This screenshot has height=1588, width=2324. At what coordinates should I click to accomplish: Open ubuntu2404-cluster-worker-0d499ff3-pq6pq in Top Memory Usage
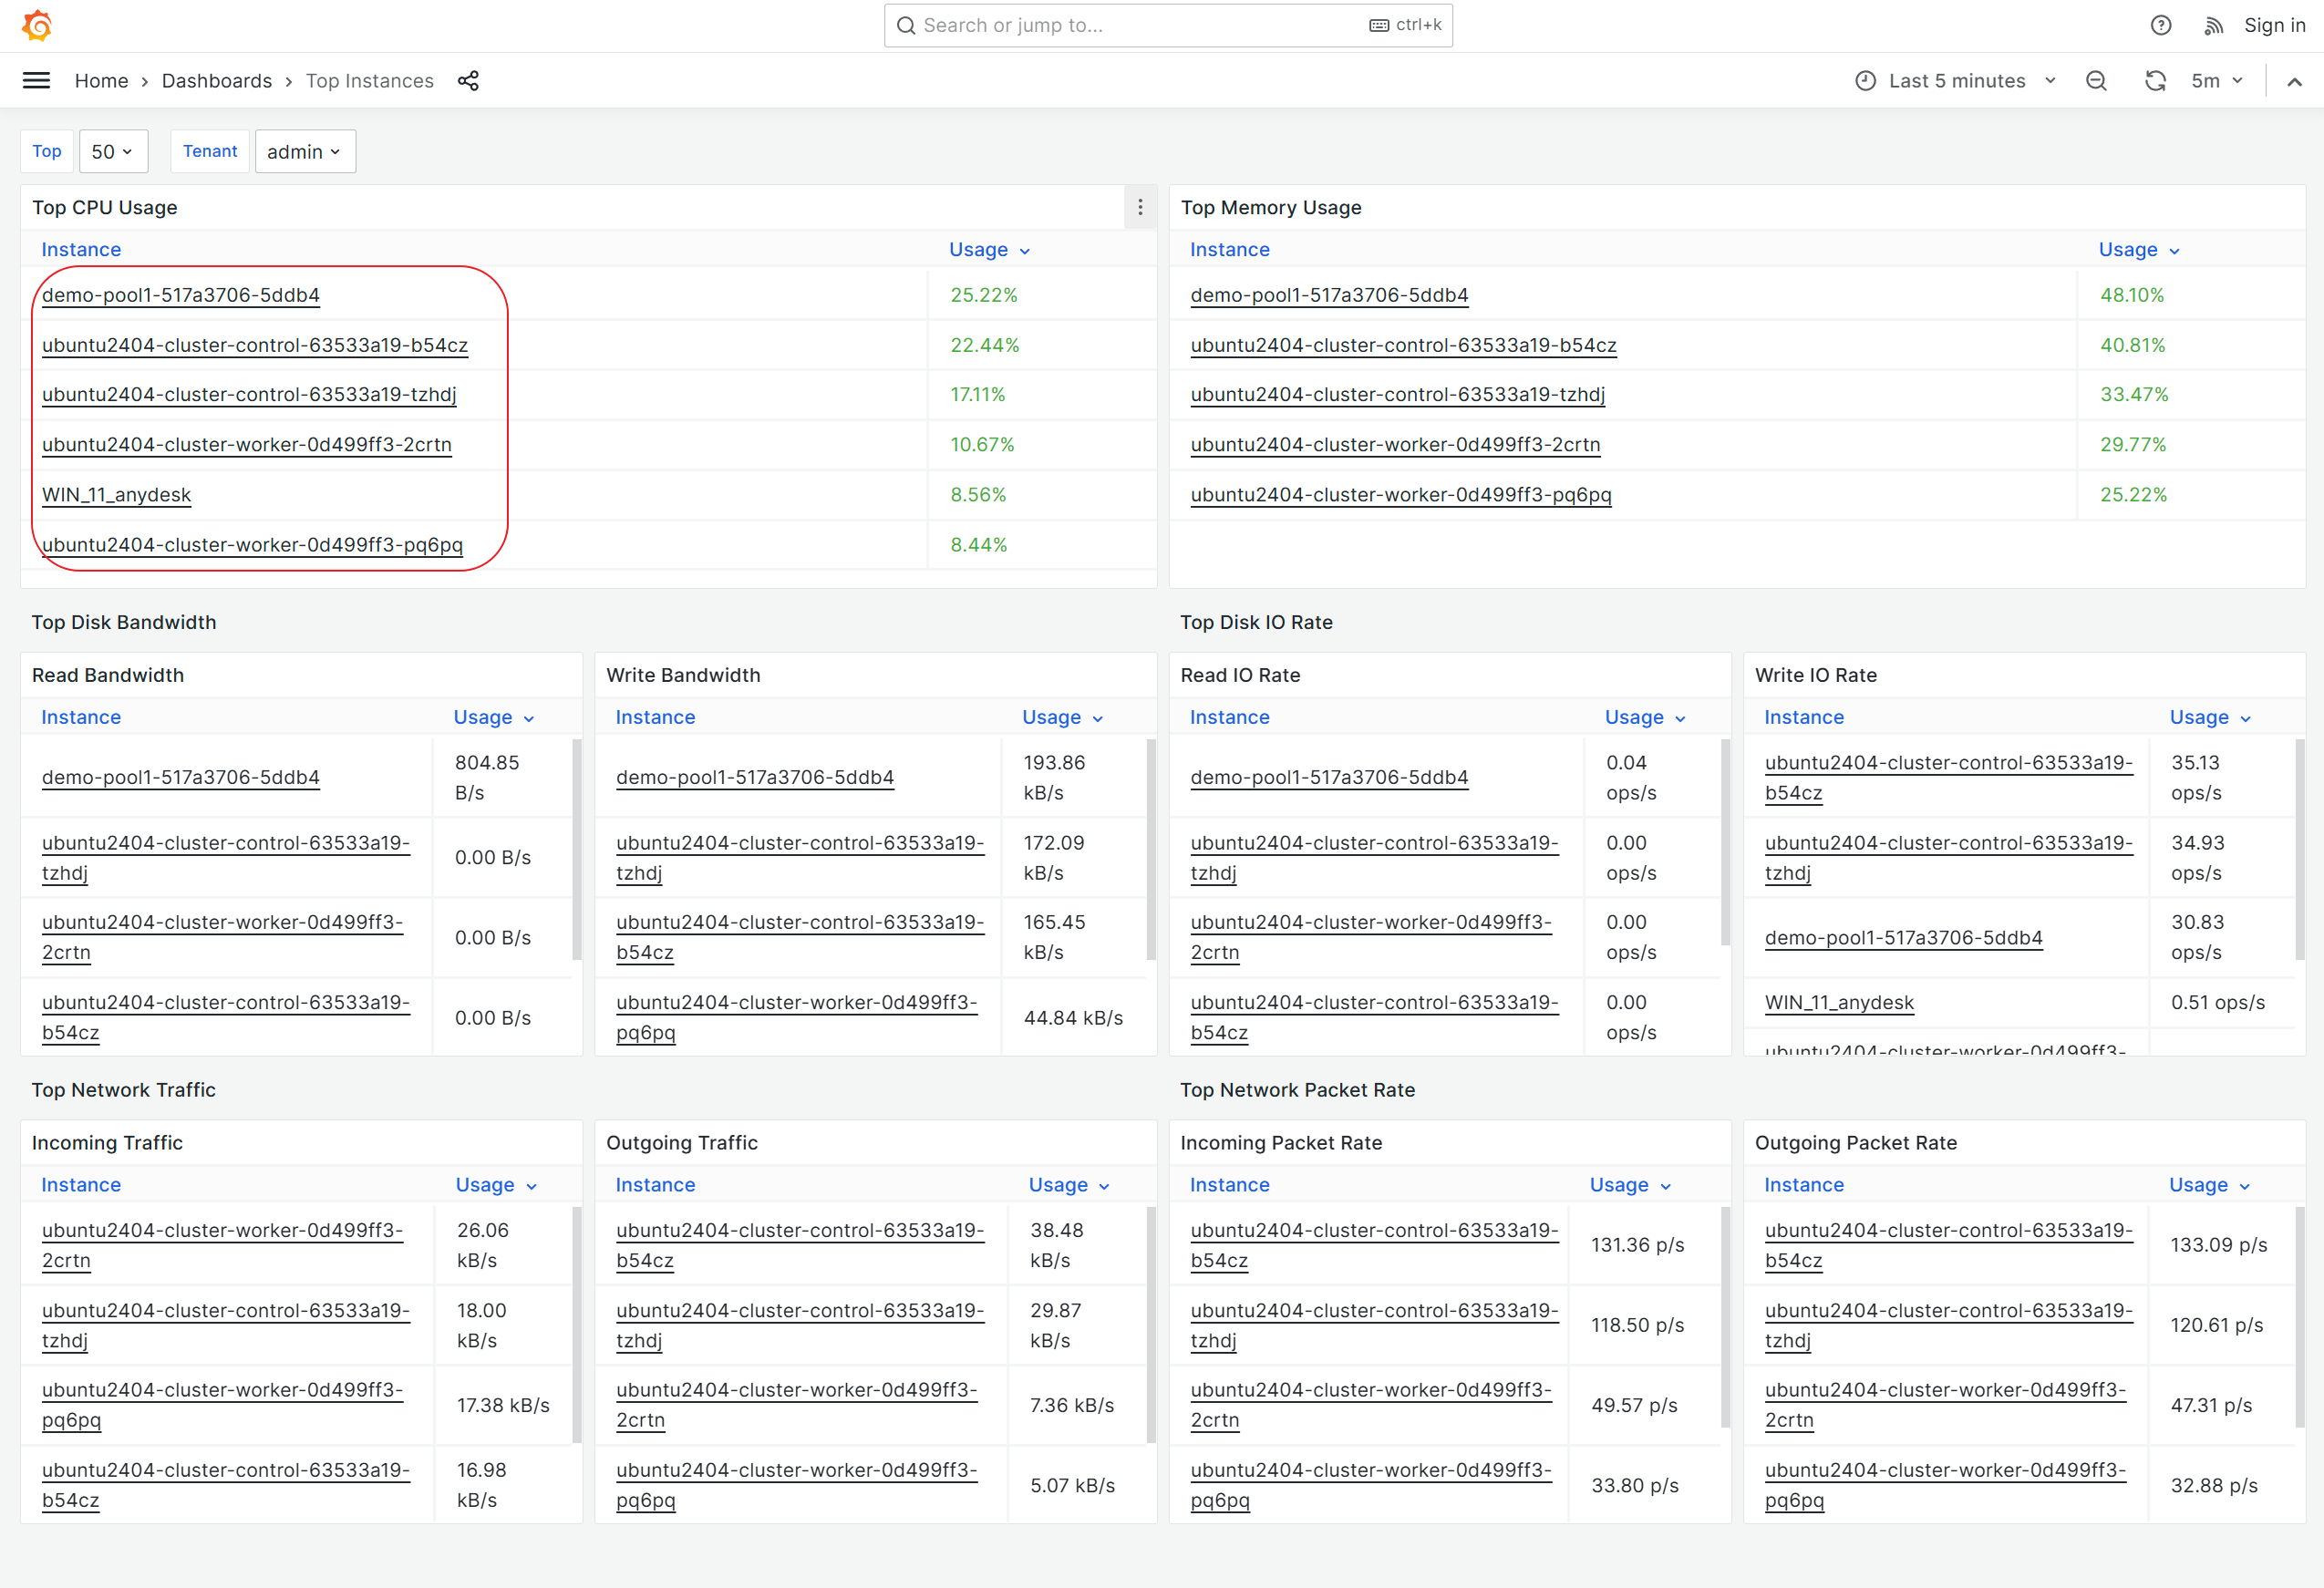click(1400, 494)
